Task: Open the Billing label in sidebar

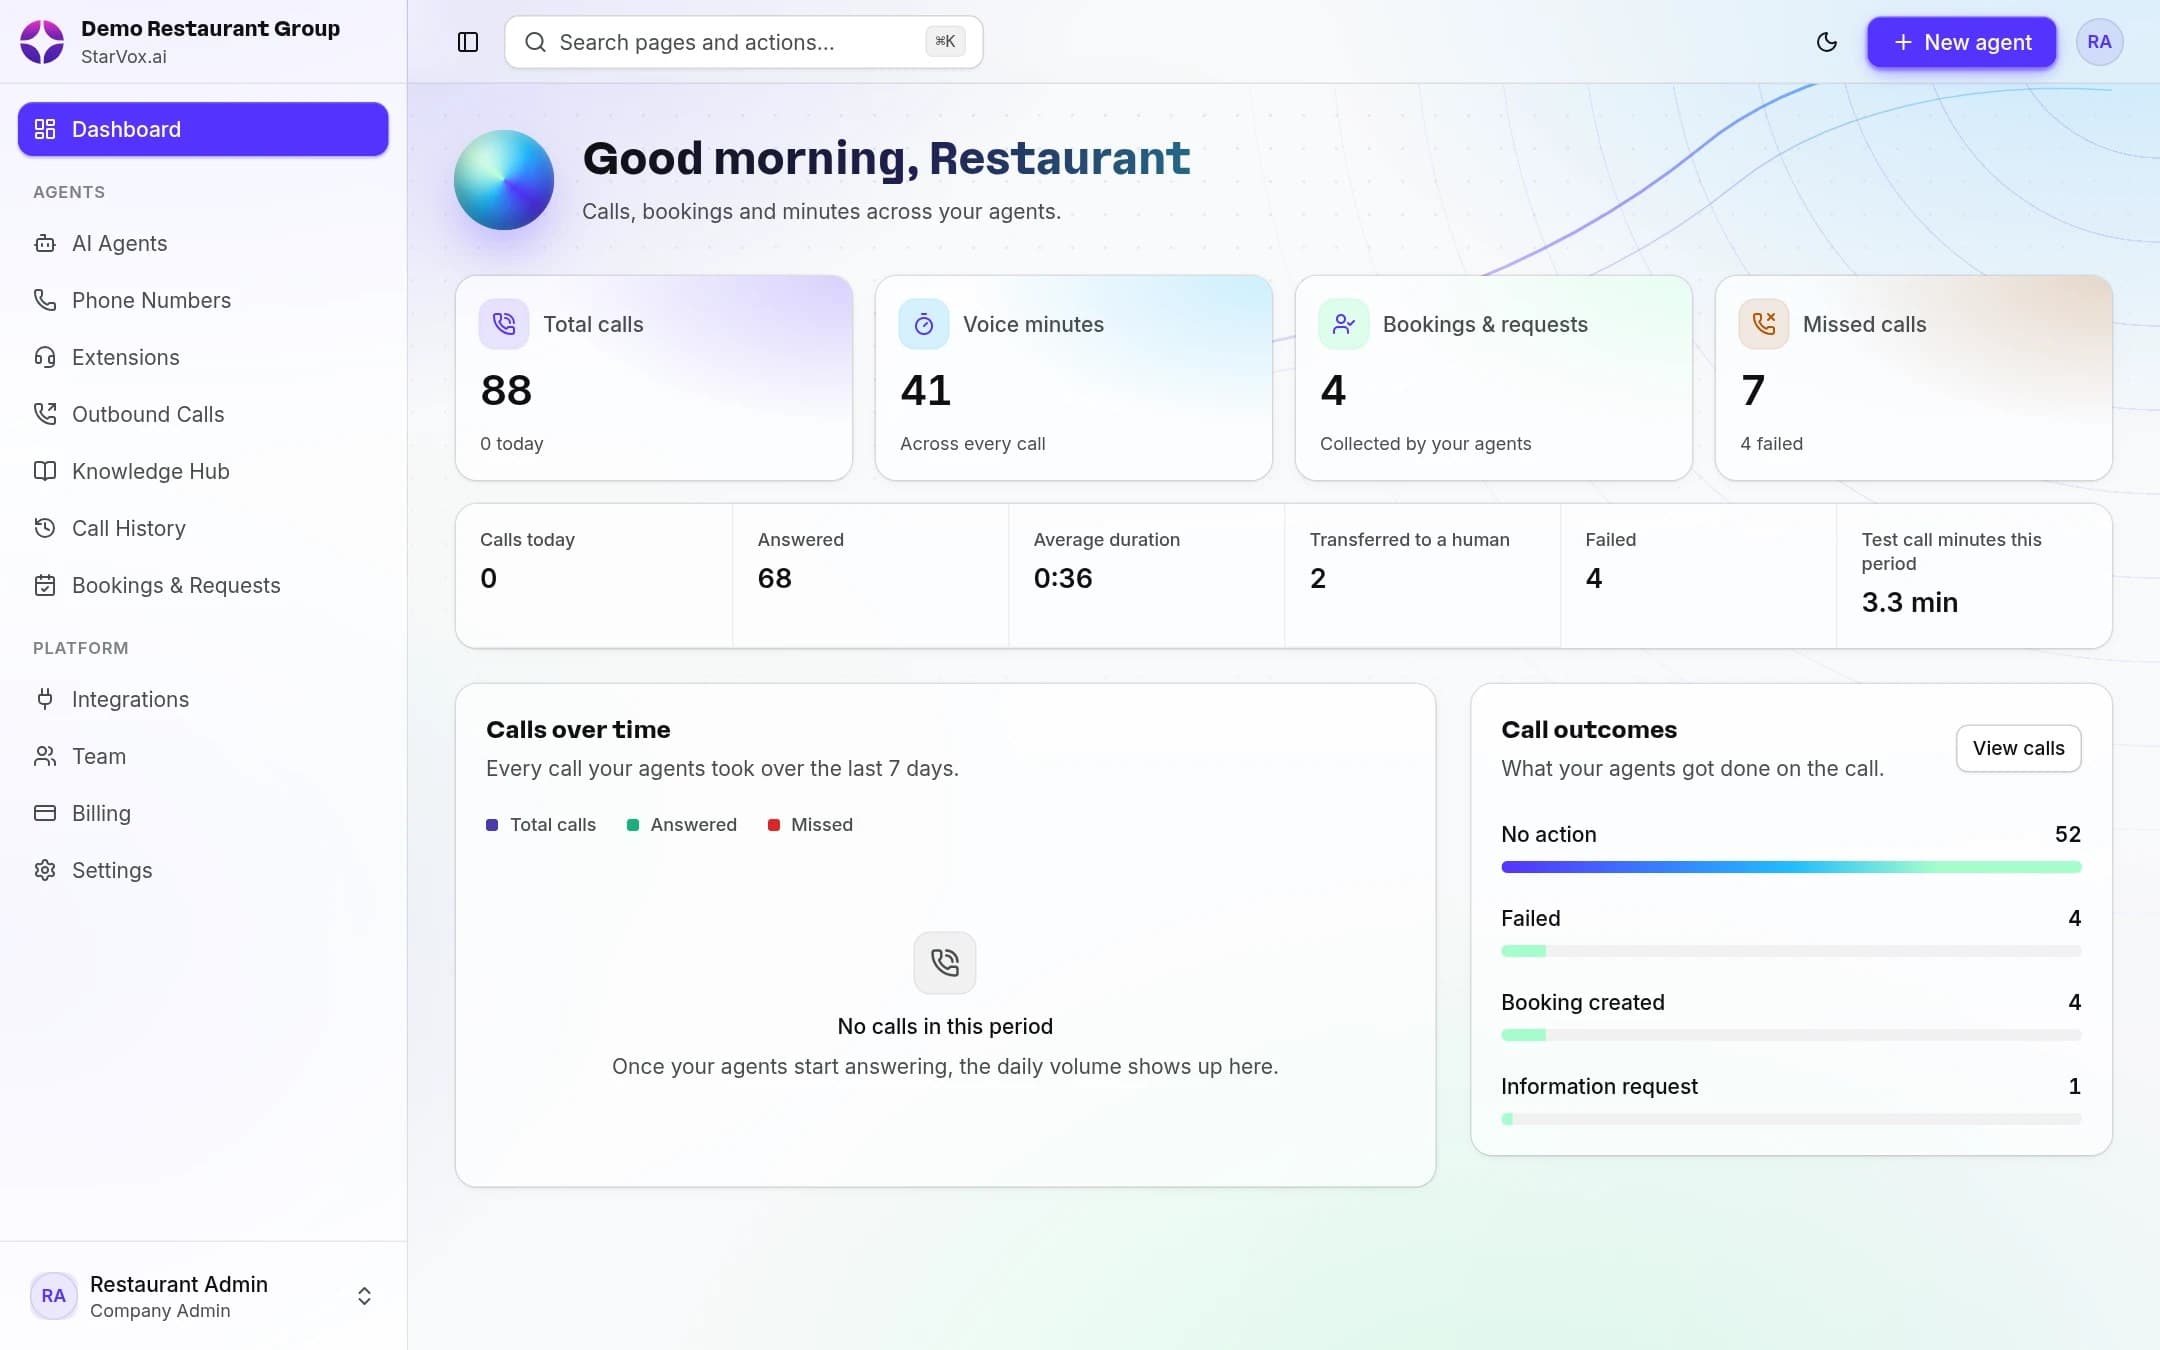Action: point(101,813)
